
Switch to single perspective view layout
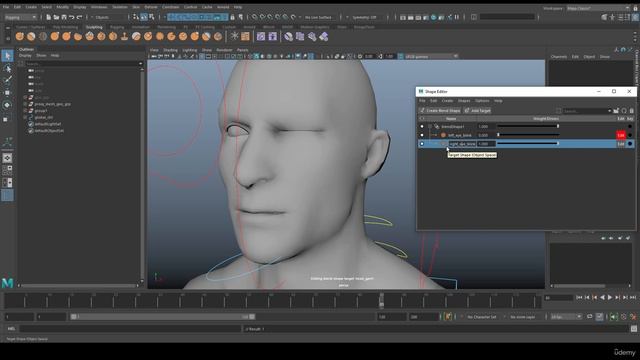[7, 158]
